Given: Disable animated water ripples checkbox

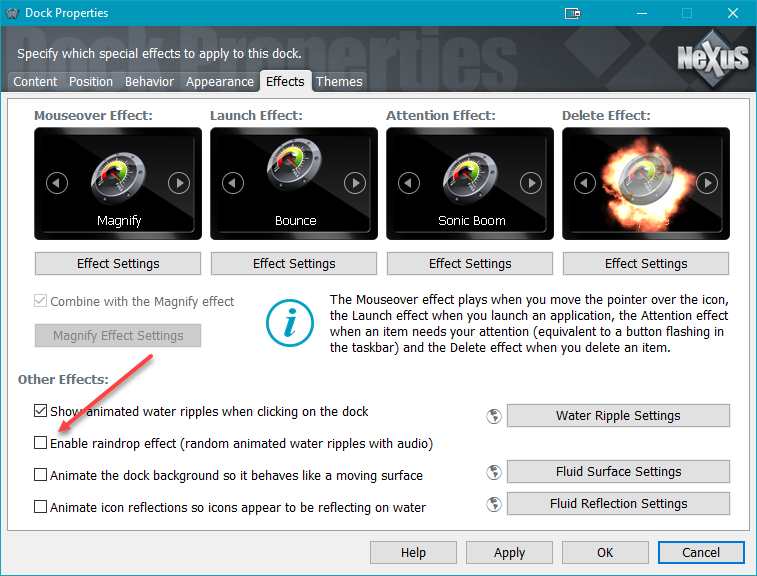Looking at the screenshot, I should (41, 411).
